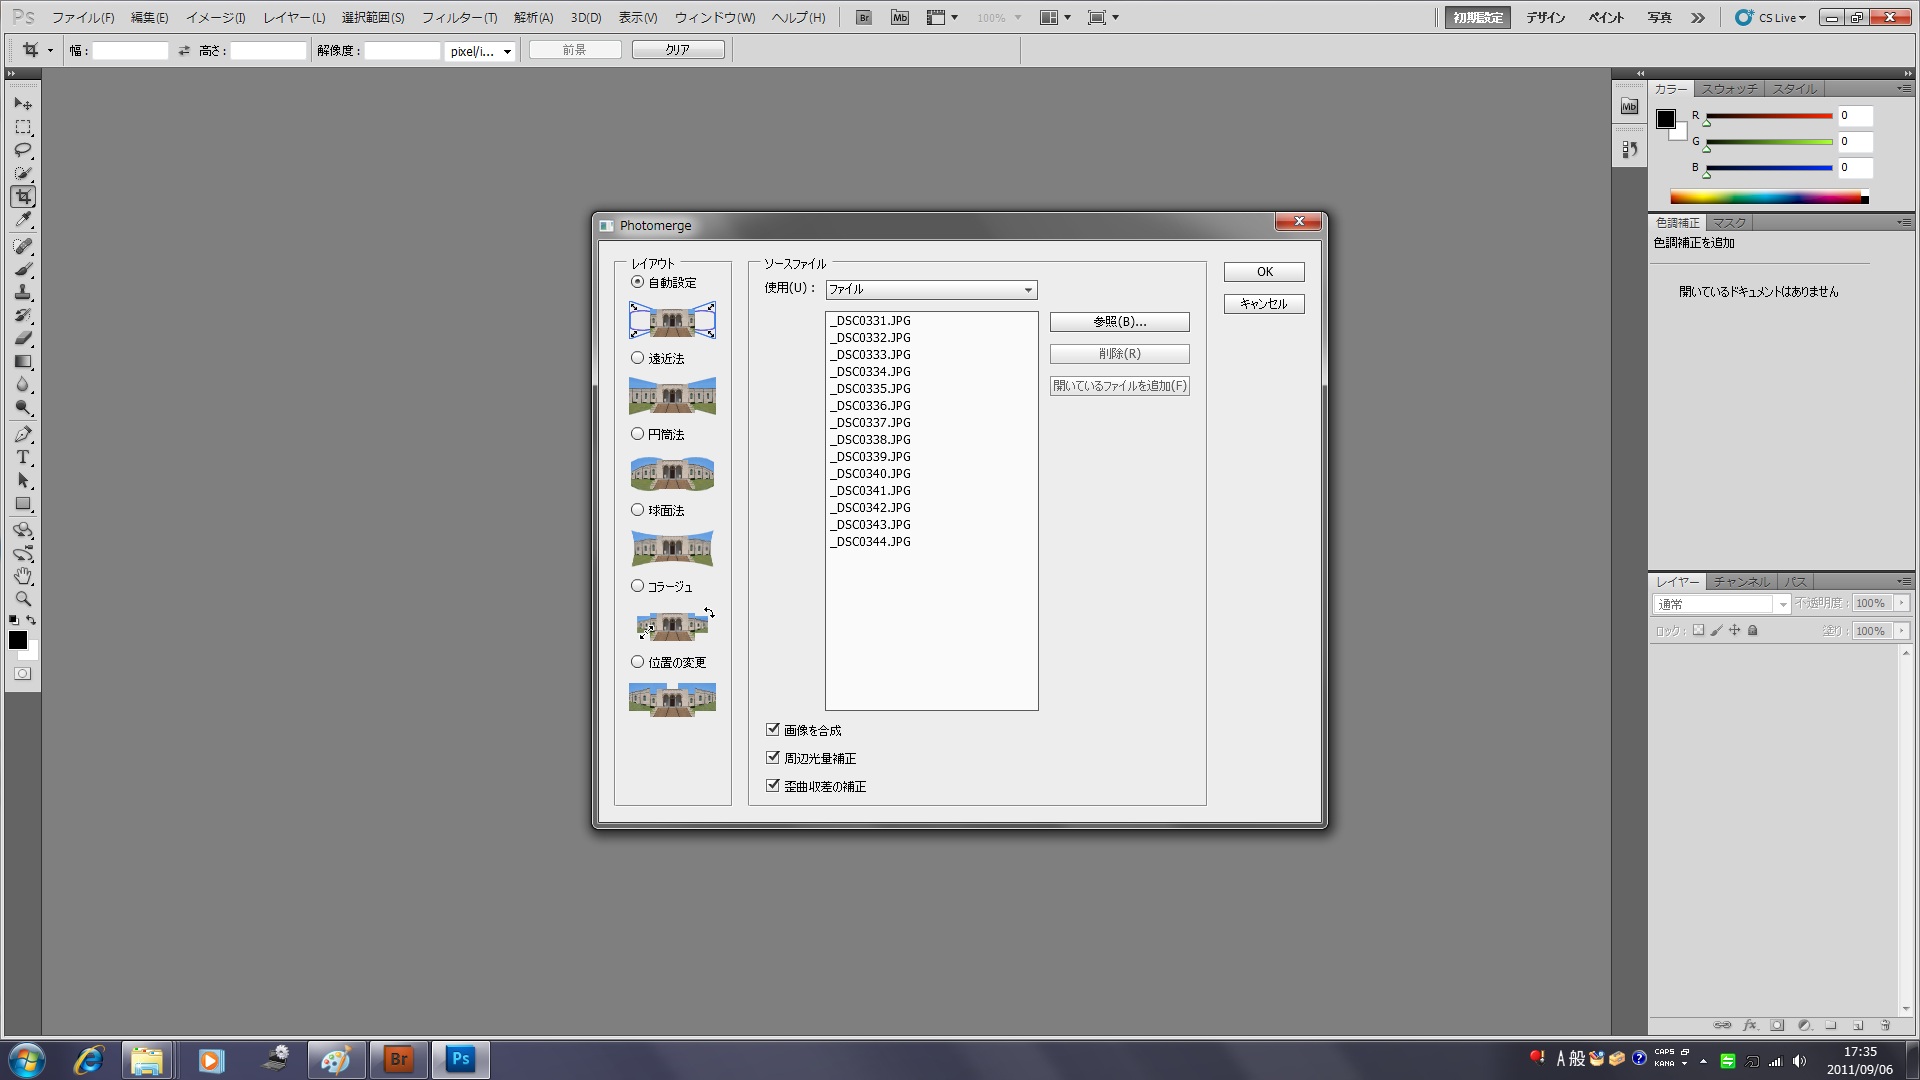Launch Bridge from the application bar
1920x1080 pixels.
tap(864, 17)
